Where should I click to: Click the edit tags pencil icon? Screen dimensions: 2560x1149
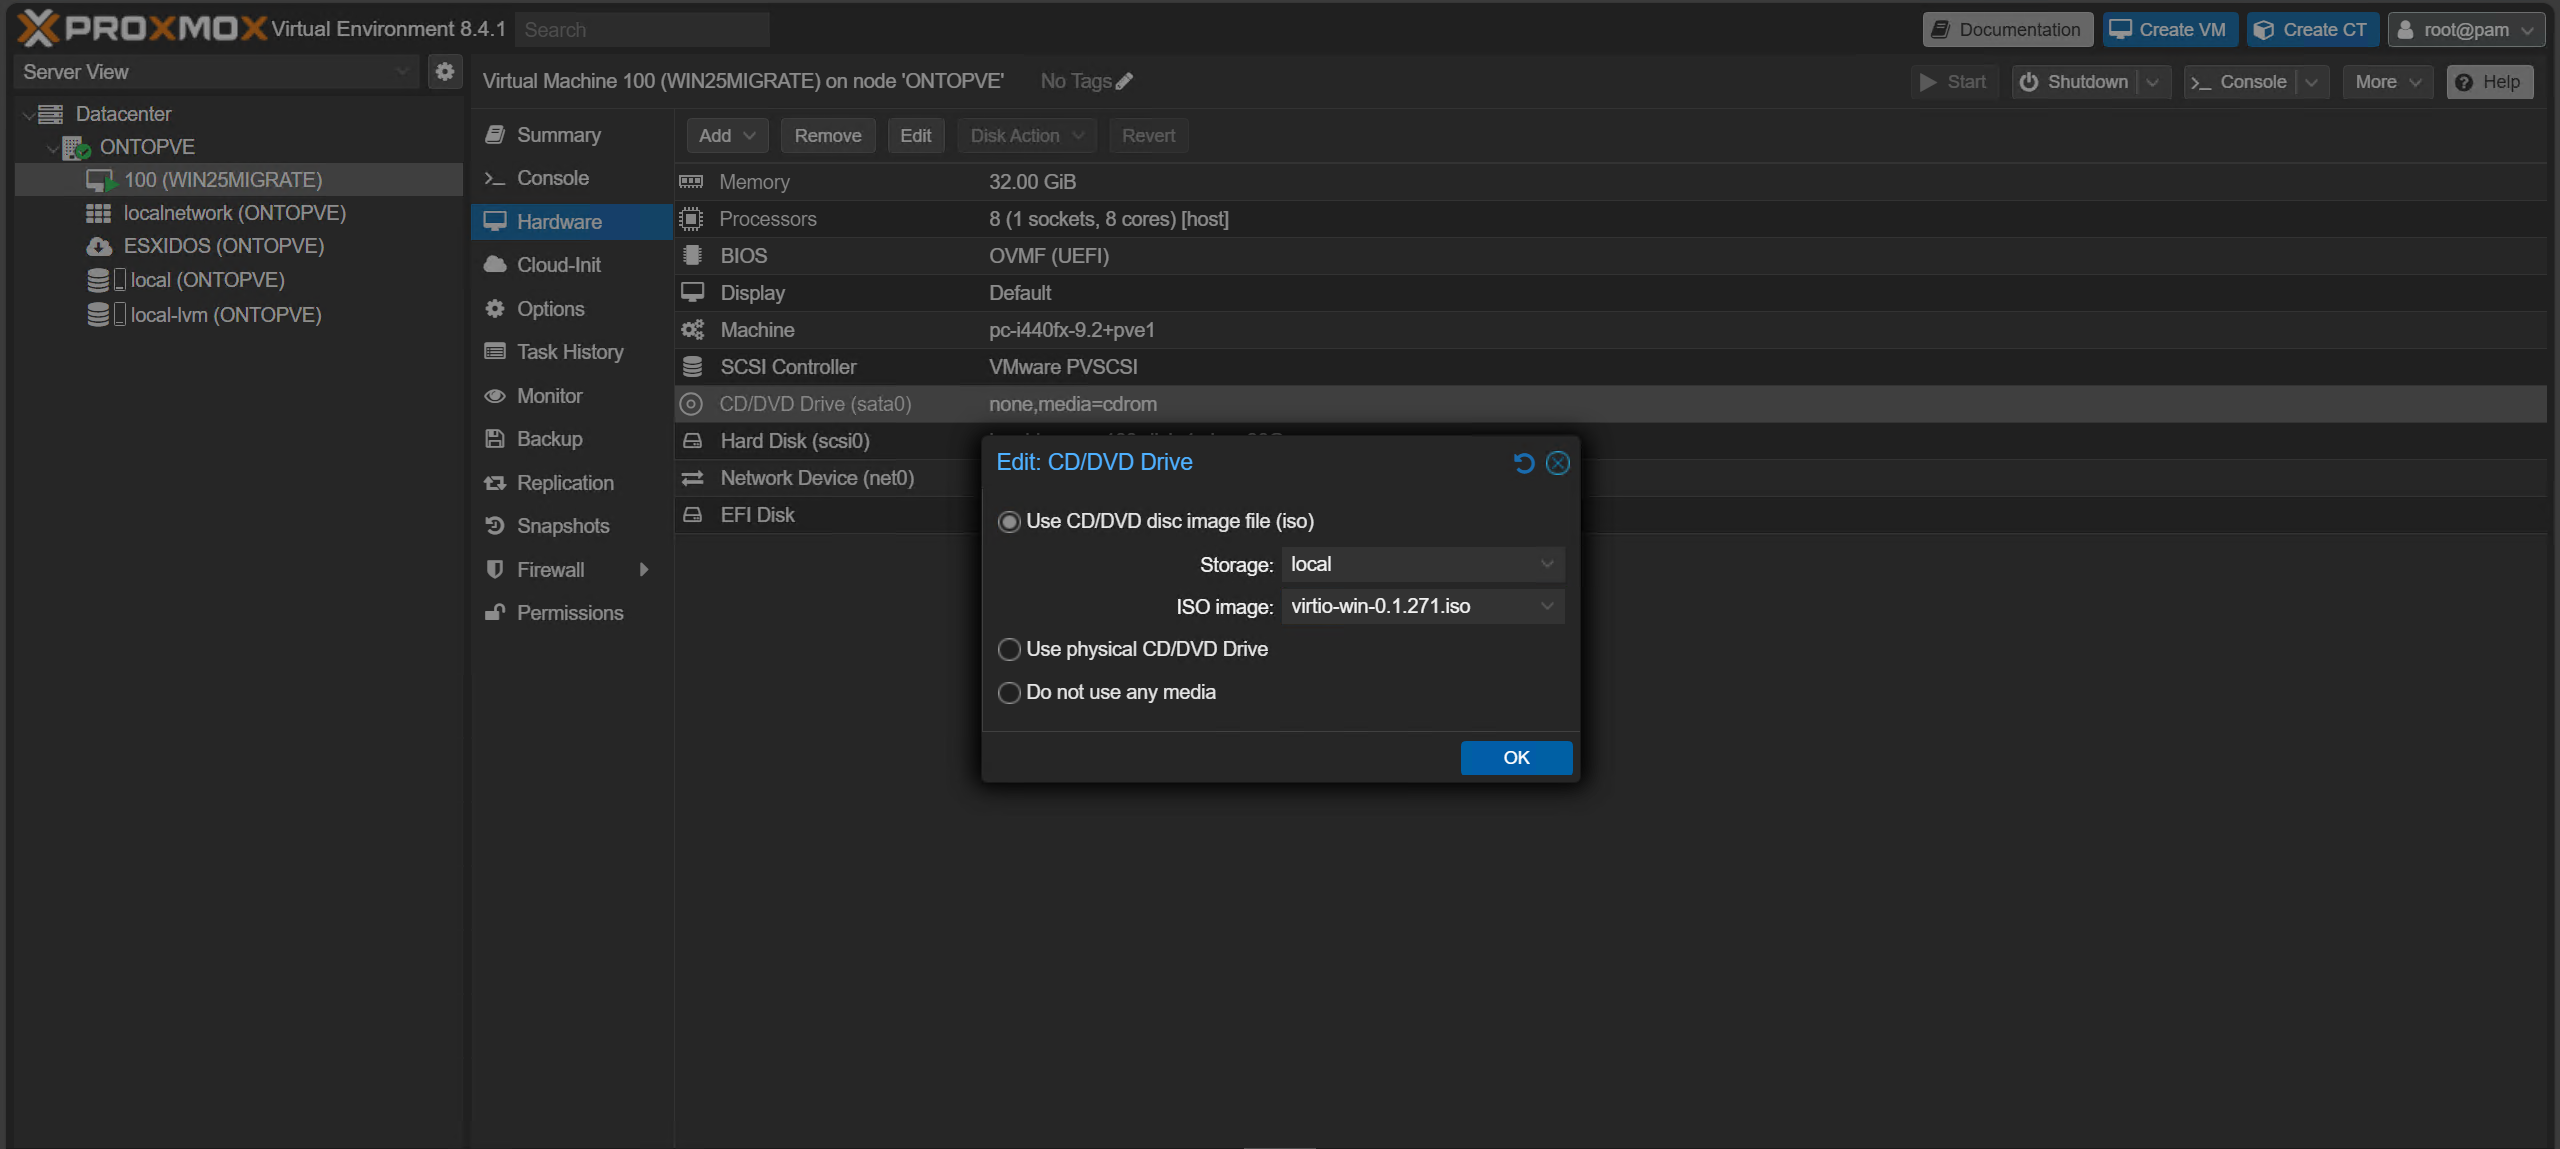[1124, 82]
